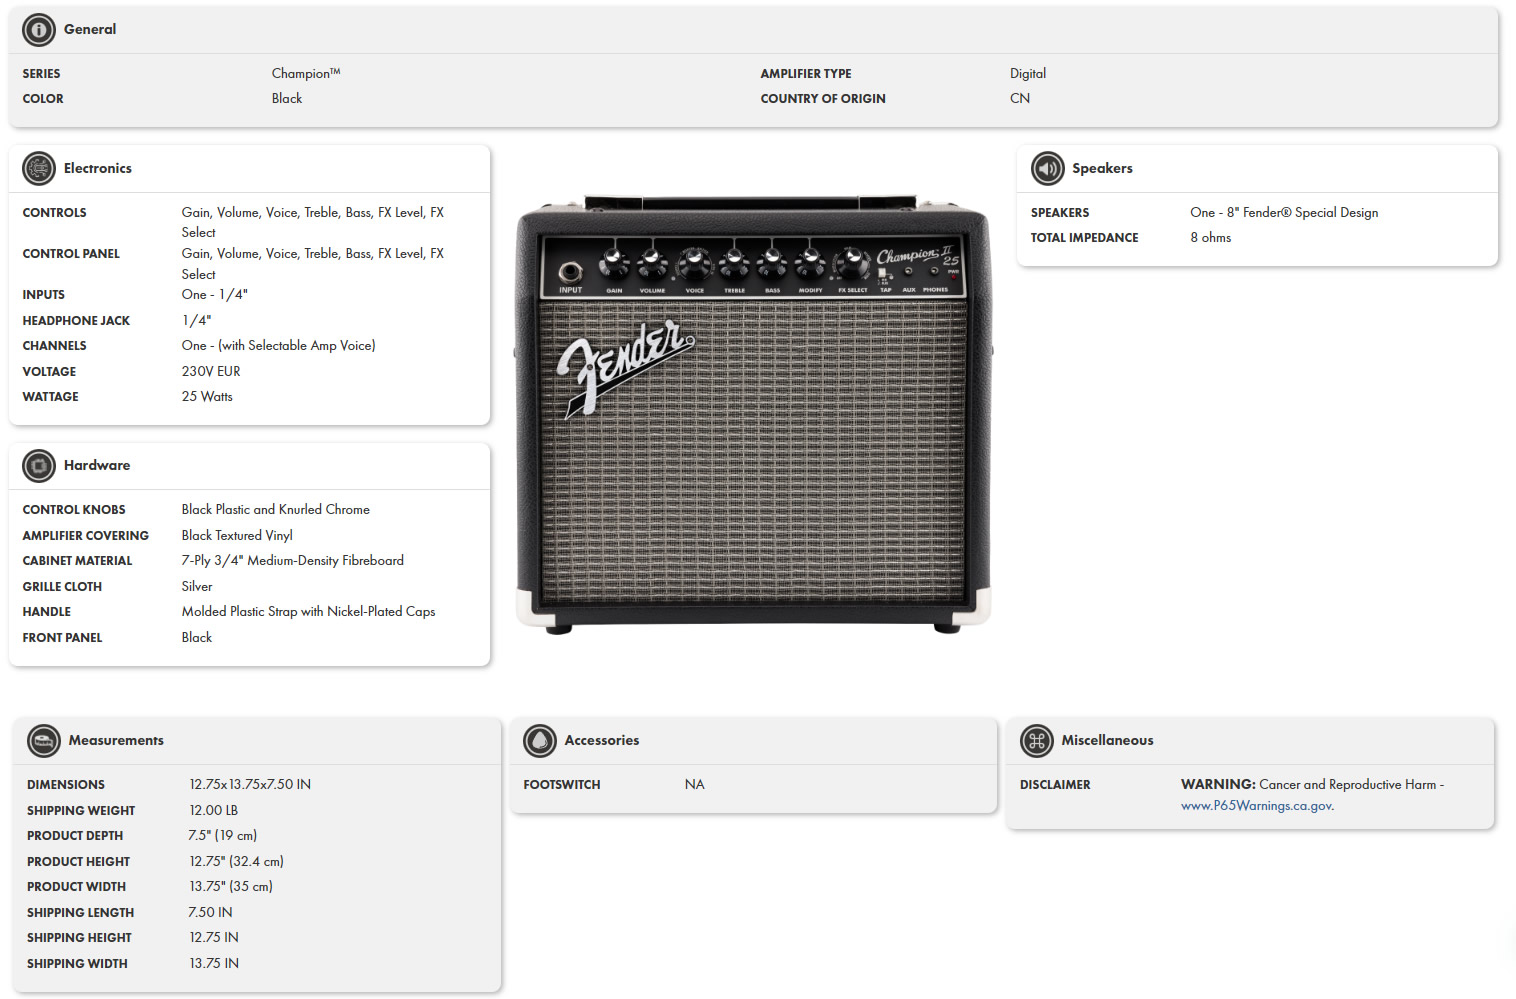Click the Measurements section icon
The width and height of the screenshot is (1516, 999).
[44, 741]
